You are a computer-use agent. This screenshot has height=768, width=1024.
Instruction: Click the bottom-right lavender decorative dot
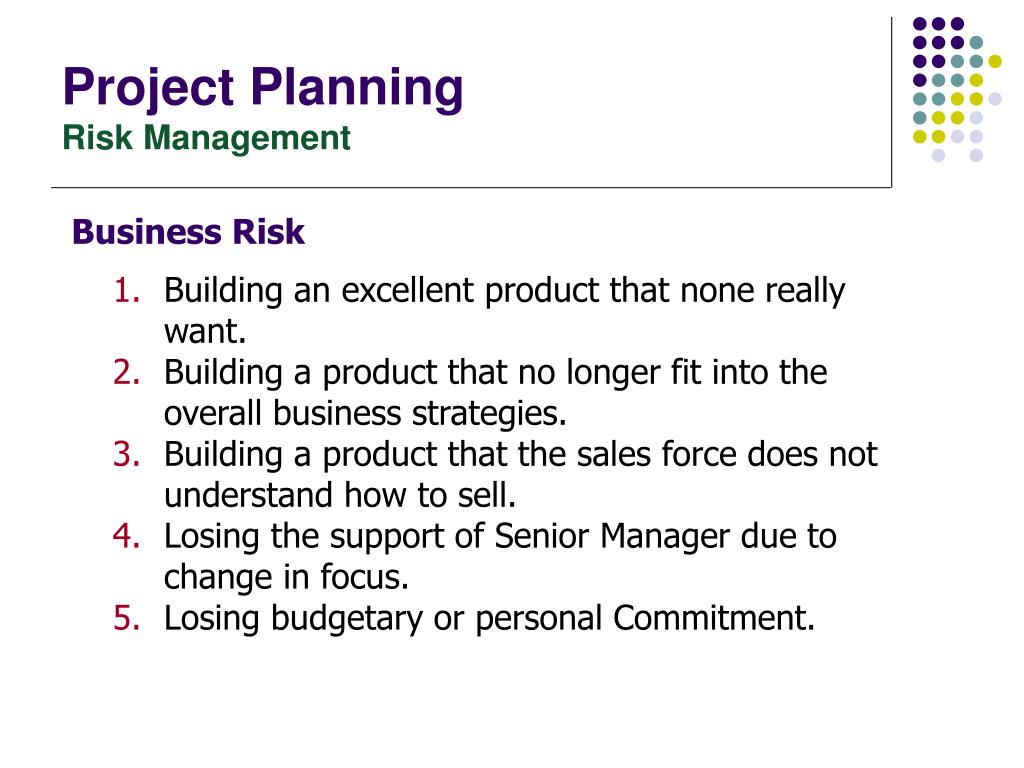(976, 155)
